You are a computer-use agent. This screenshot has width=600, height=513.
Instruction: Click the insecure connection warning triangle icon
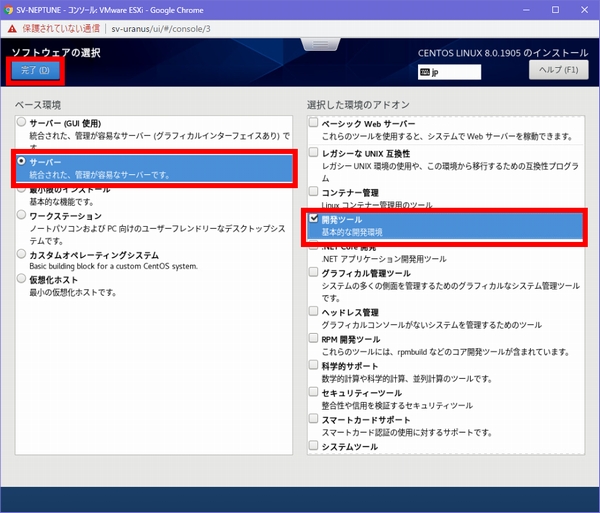click(12, 29)
